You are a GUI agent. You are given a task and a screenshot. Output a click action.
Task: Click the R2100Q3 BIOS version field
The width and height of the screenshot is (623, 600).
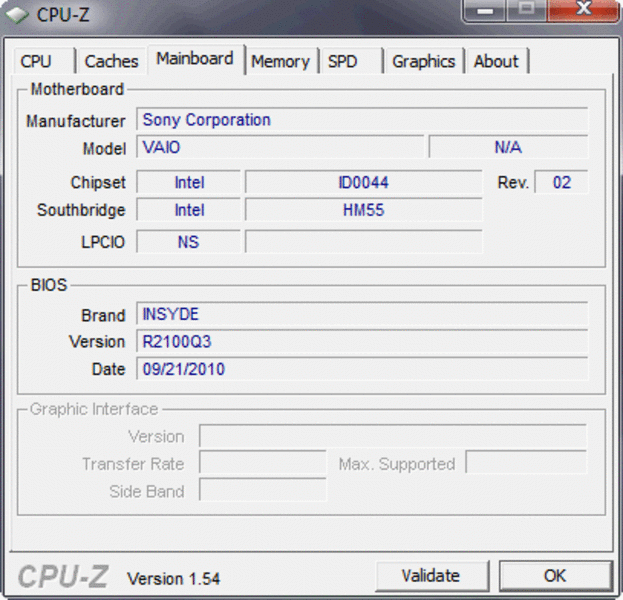coord(362,341)
